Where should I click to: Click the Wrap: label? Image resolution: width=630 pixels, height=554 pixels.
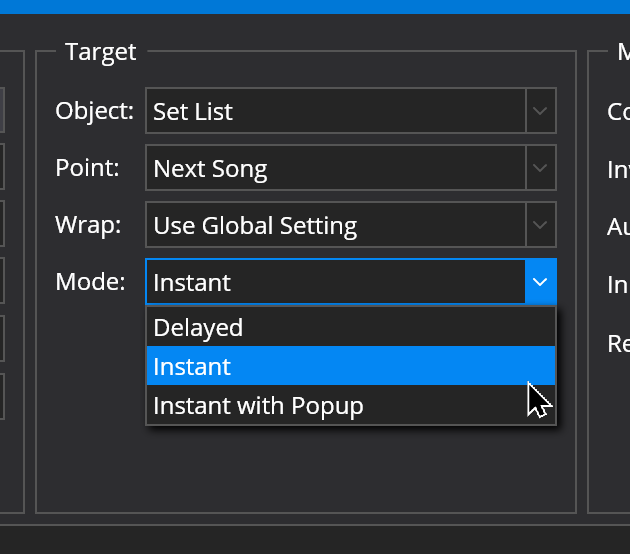coord(88,225)
